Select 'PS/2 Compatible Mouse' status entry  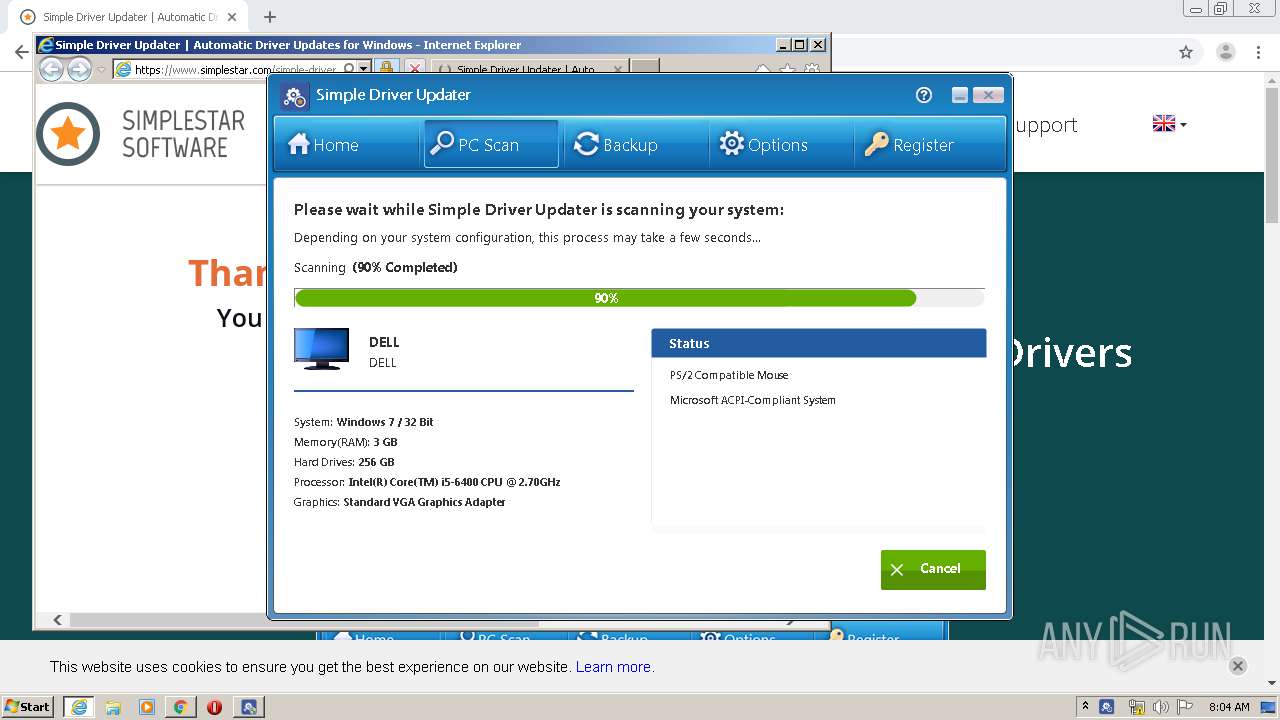tap(729, 375)
